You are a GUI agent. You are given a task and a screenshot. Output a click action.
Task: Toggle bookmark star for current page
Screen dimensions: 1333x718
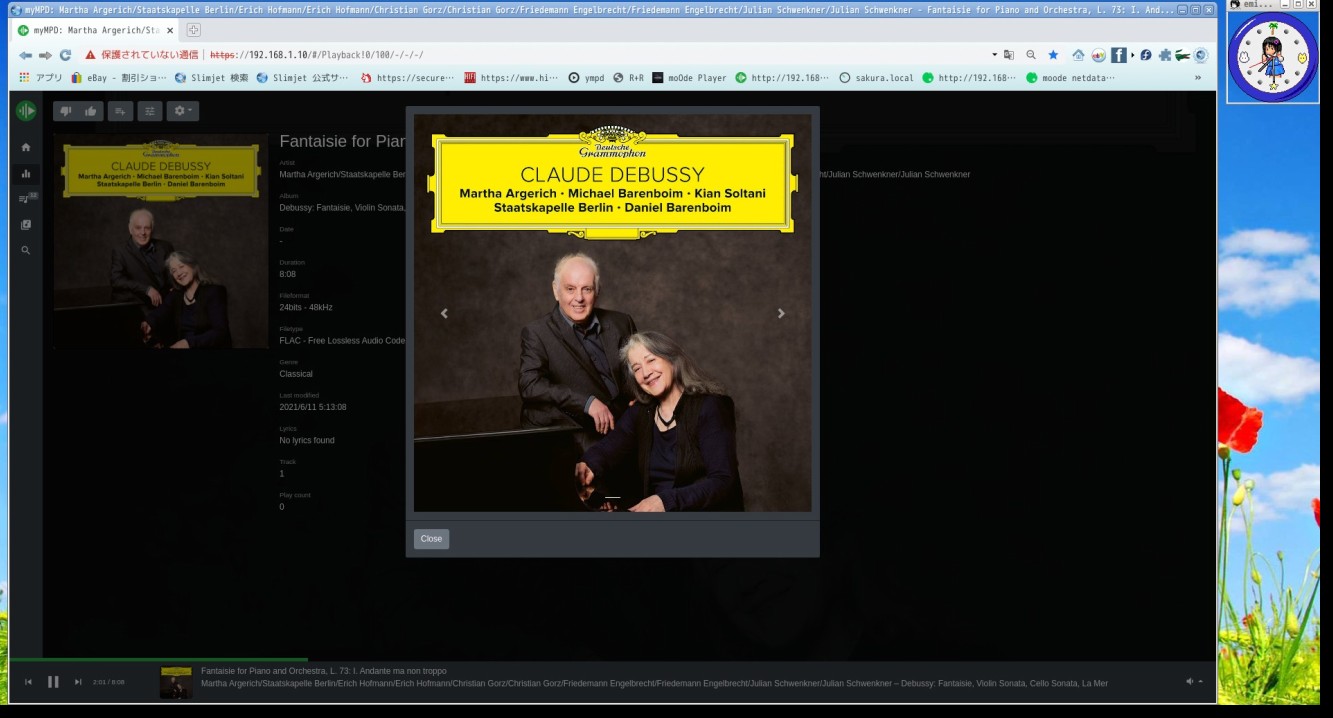pos(1052,55)
